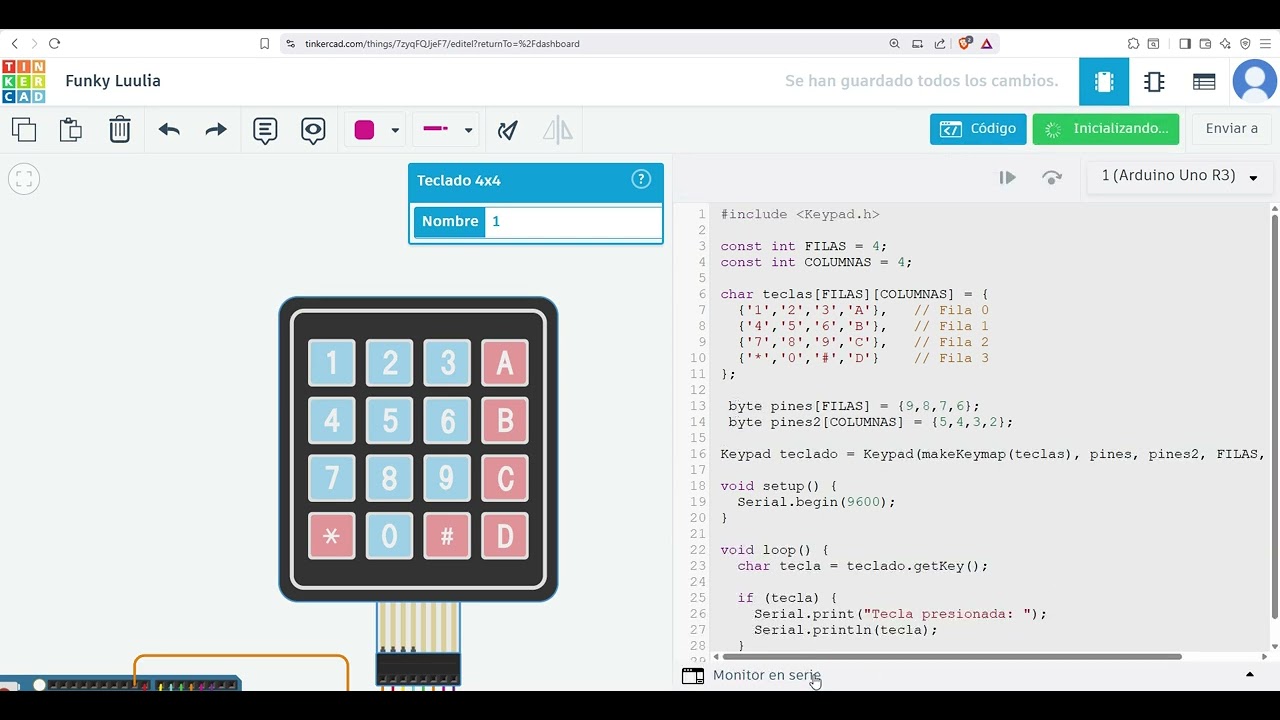1280x720 pixels.
Task: Undo the last action
Action: click(169, 129)
